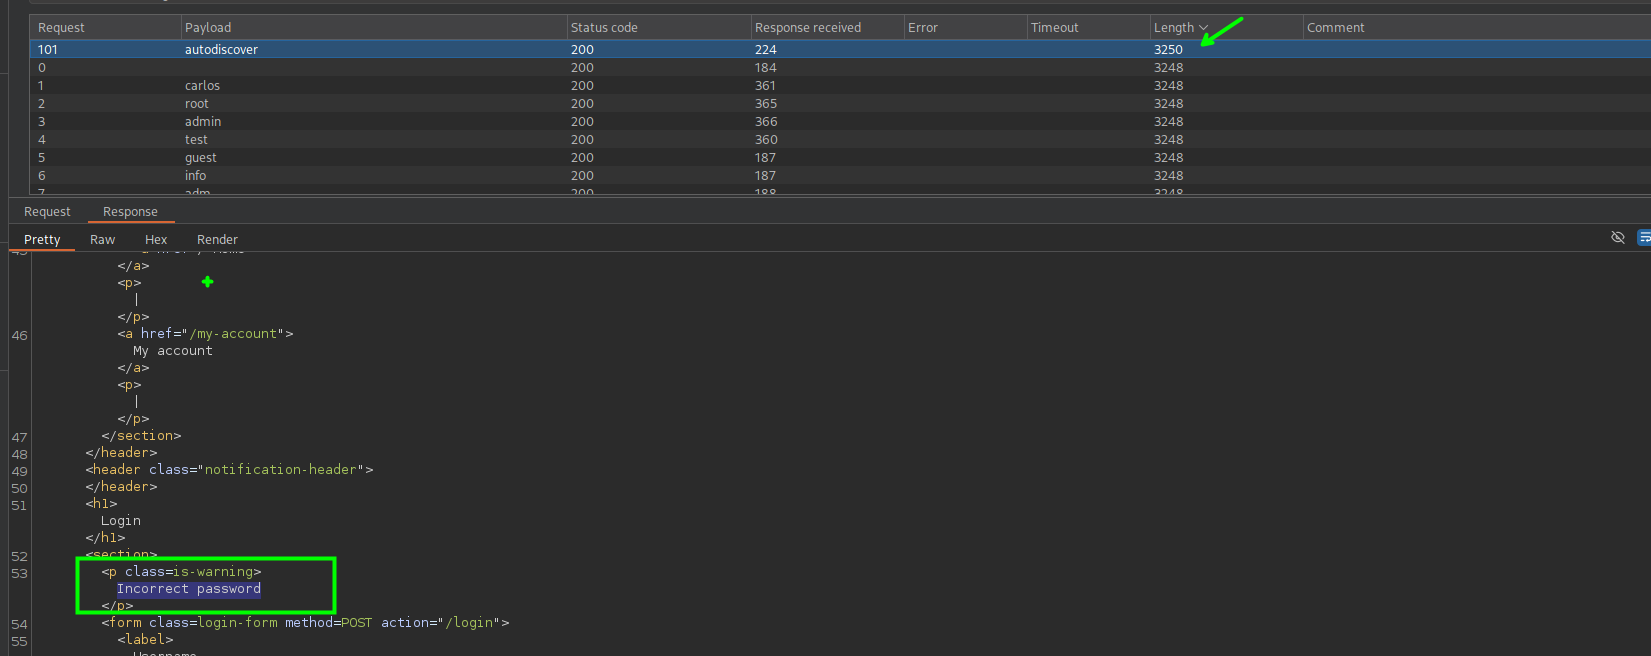
Task: Sort by the Status code column header
Action: [604, 28]
